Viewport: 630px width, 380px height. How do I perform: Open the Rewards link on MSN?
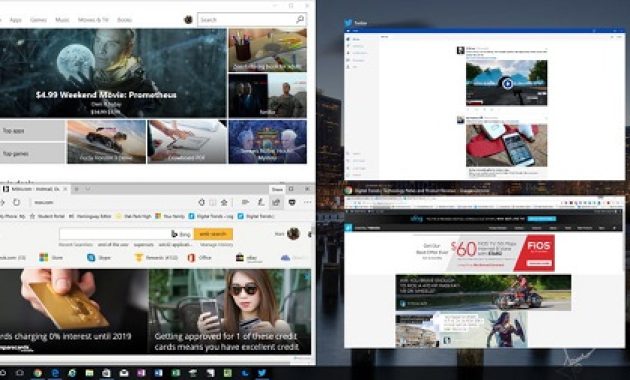pos(156,257)
